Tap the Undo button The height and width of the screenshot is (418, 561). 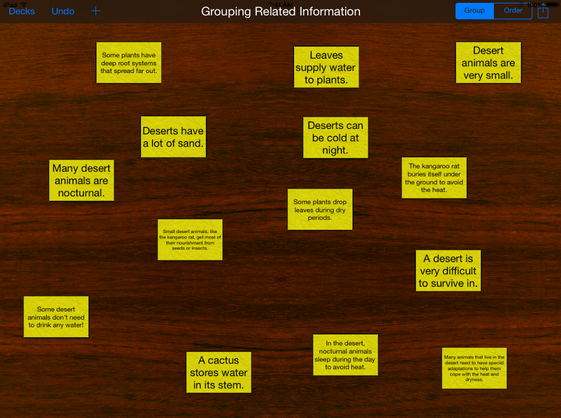(63, 11)
